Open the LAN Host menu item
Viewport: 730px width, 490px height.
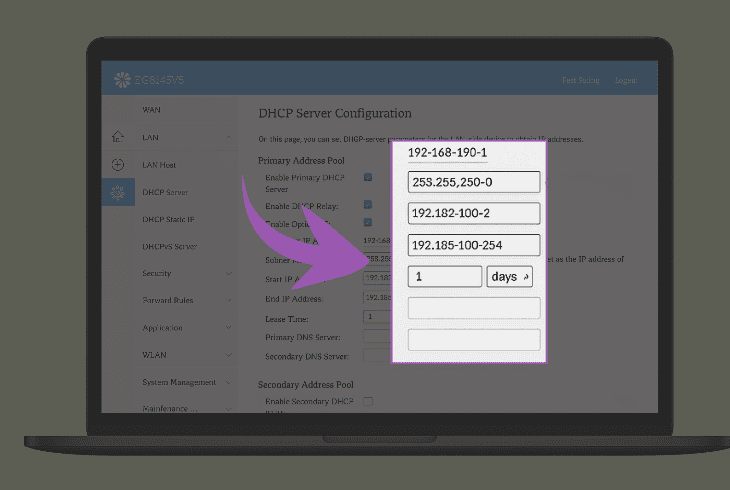[x=159, y=164]
